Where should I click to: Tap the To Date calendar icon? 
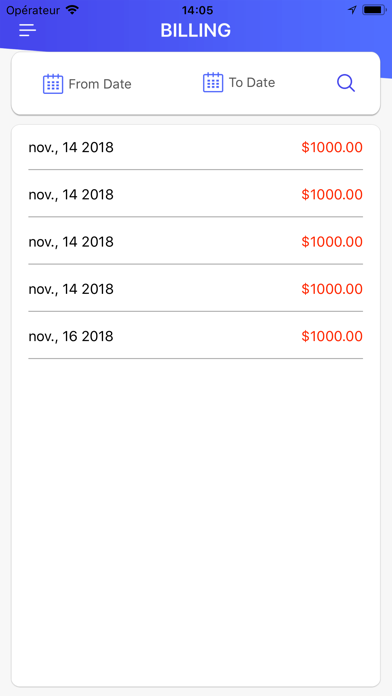point(213,82)
